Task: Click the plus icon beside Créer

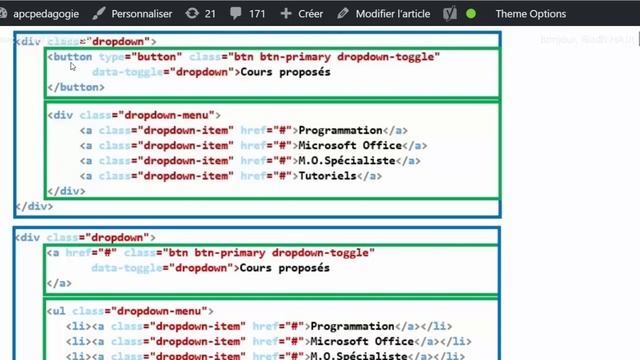Action: [x=286, y=13]
